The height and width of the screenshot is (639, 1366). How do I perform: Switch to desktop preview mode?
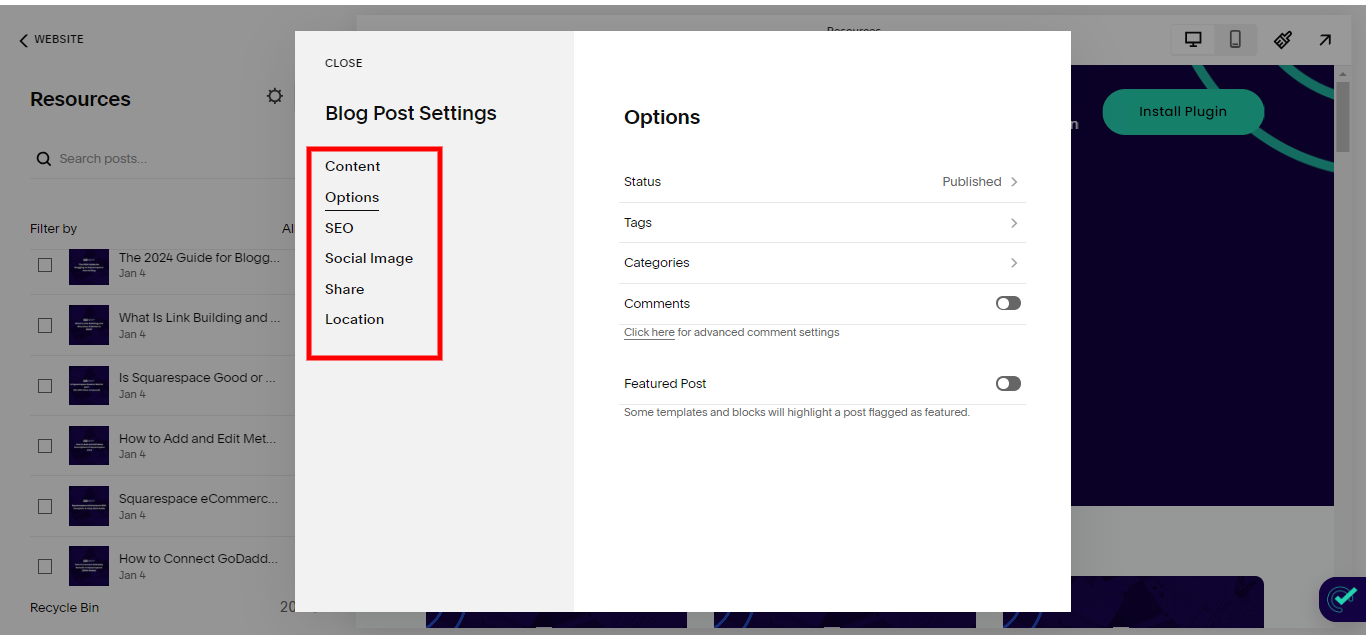coord(1192,39)
